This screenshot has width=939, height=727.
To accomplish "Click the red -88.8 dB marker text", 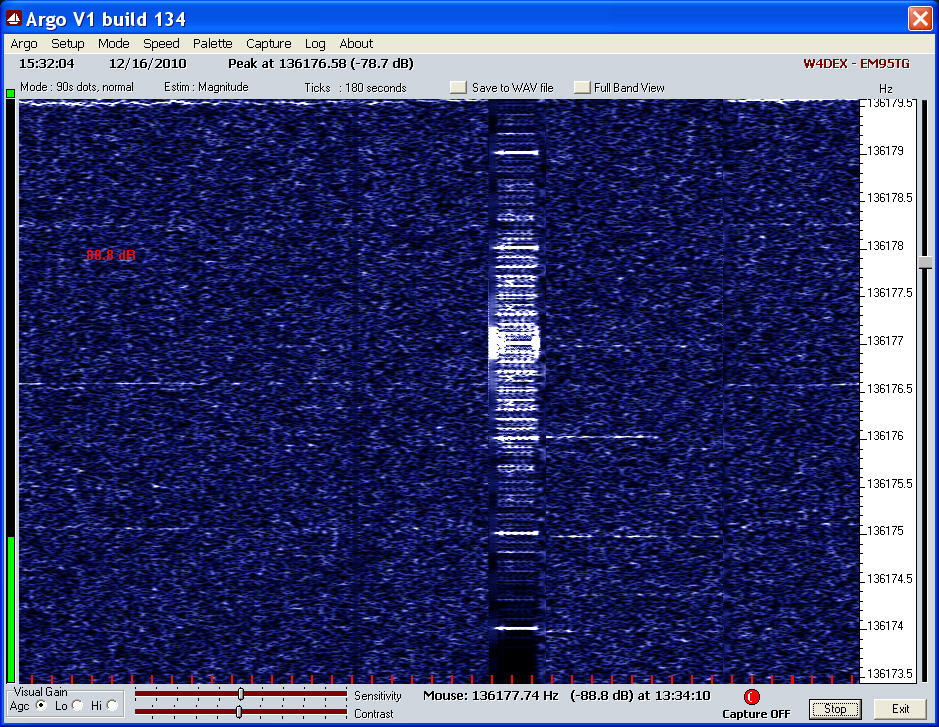I will click(x=109, y=256).
